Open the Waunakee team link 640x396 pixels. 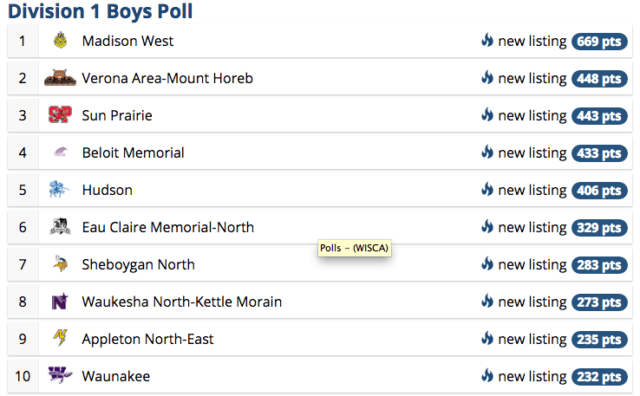tap(116, 376)
